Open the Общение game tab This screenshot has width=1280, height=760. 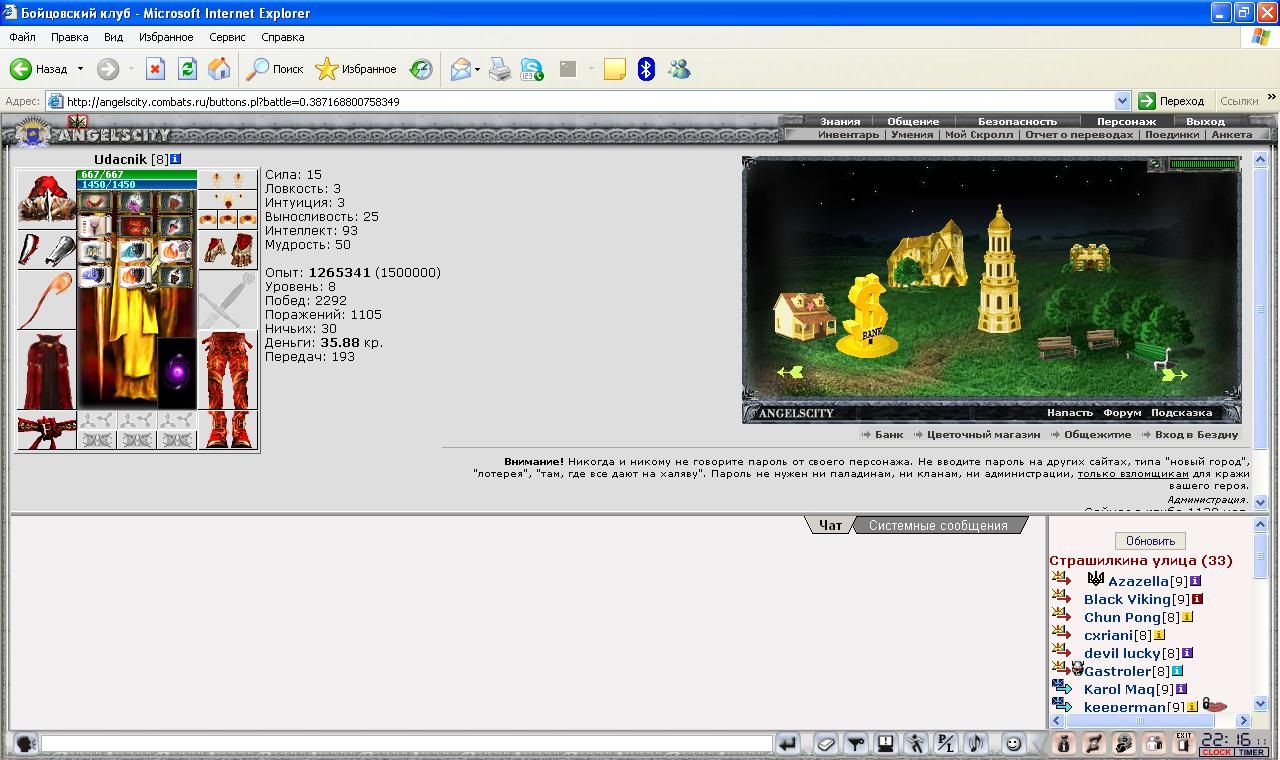913,121
